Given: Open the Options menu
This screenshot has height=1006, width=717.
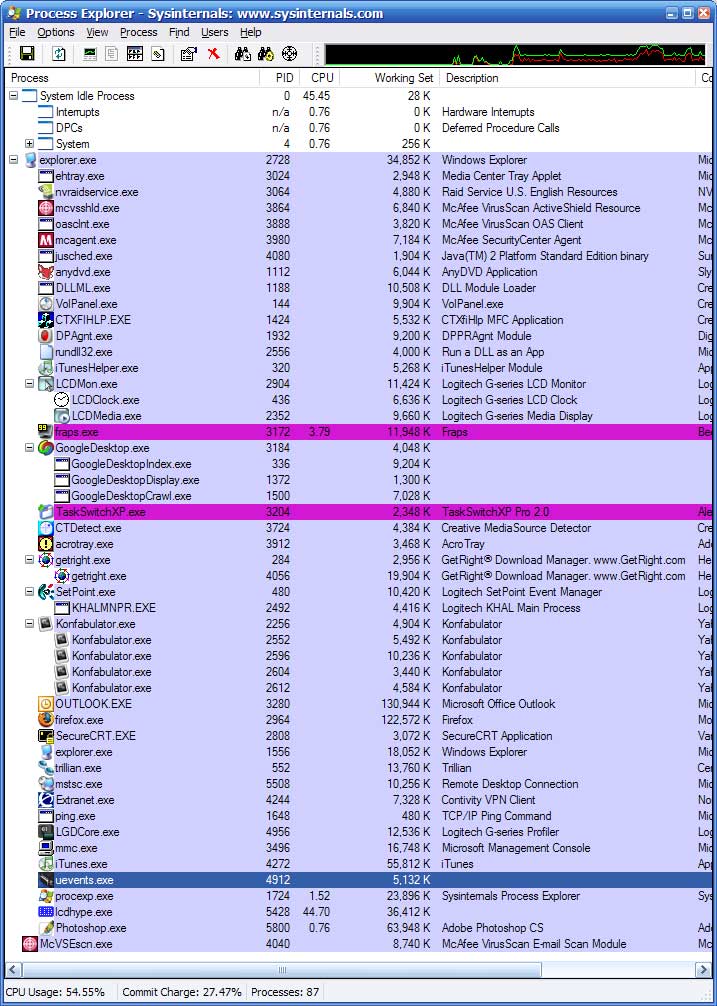Looking at the screenshot, I should 55,32.
